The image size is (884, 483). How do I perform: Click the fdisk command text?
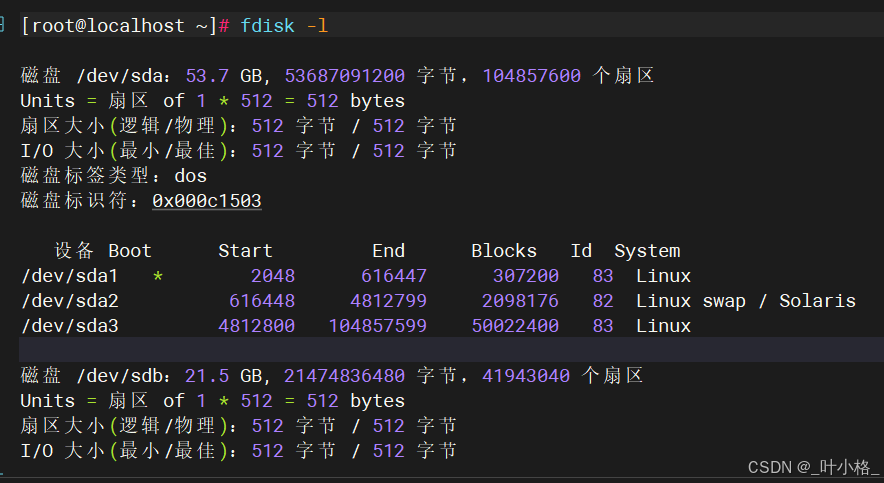[267, 26]
